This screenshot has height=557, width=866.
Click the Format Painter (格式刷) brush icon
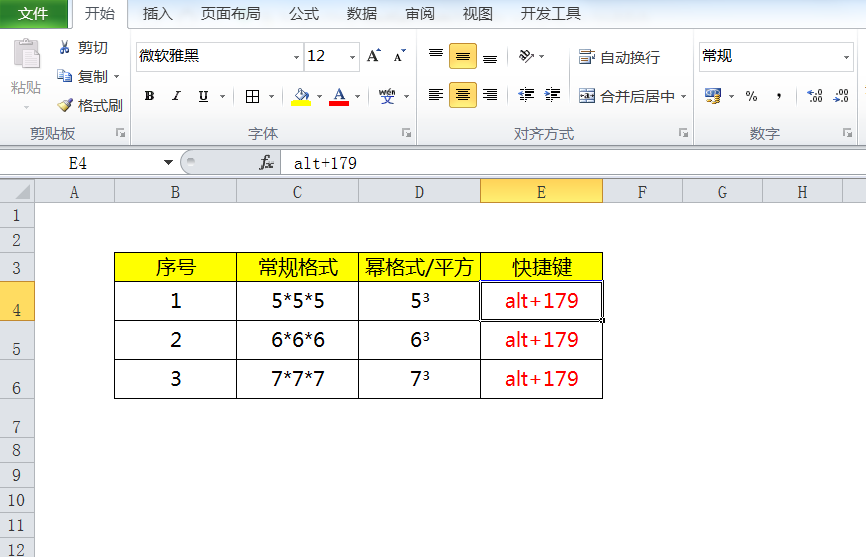[66, 105]
